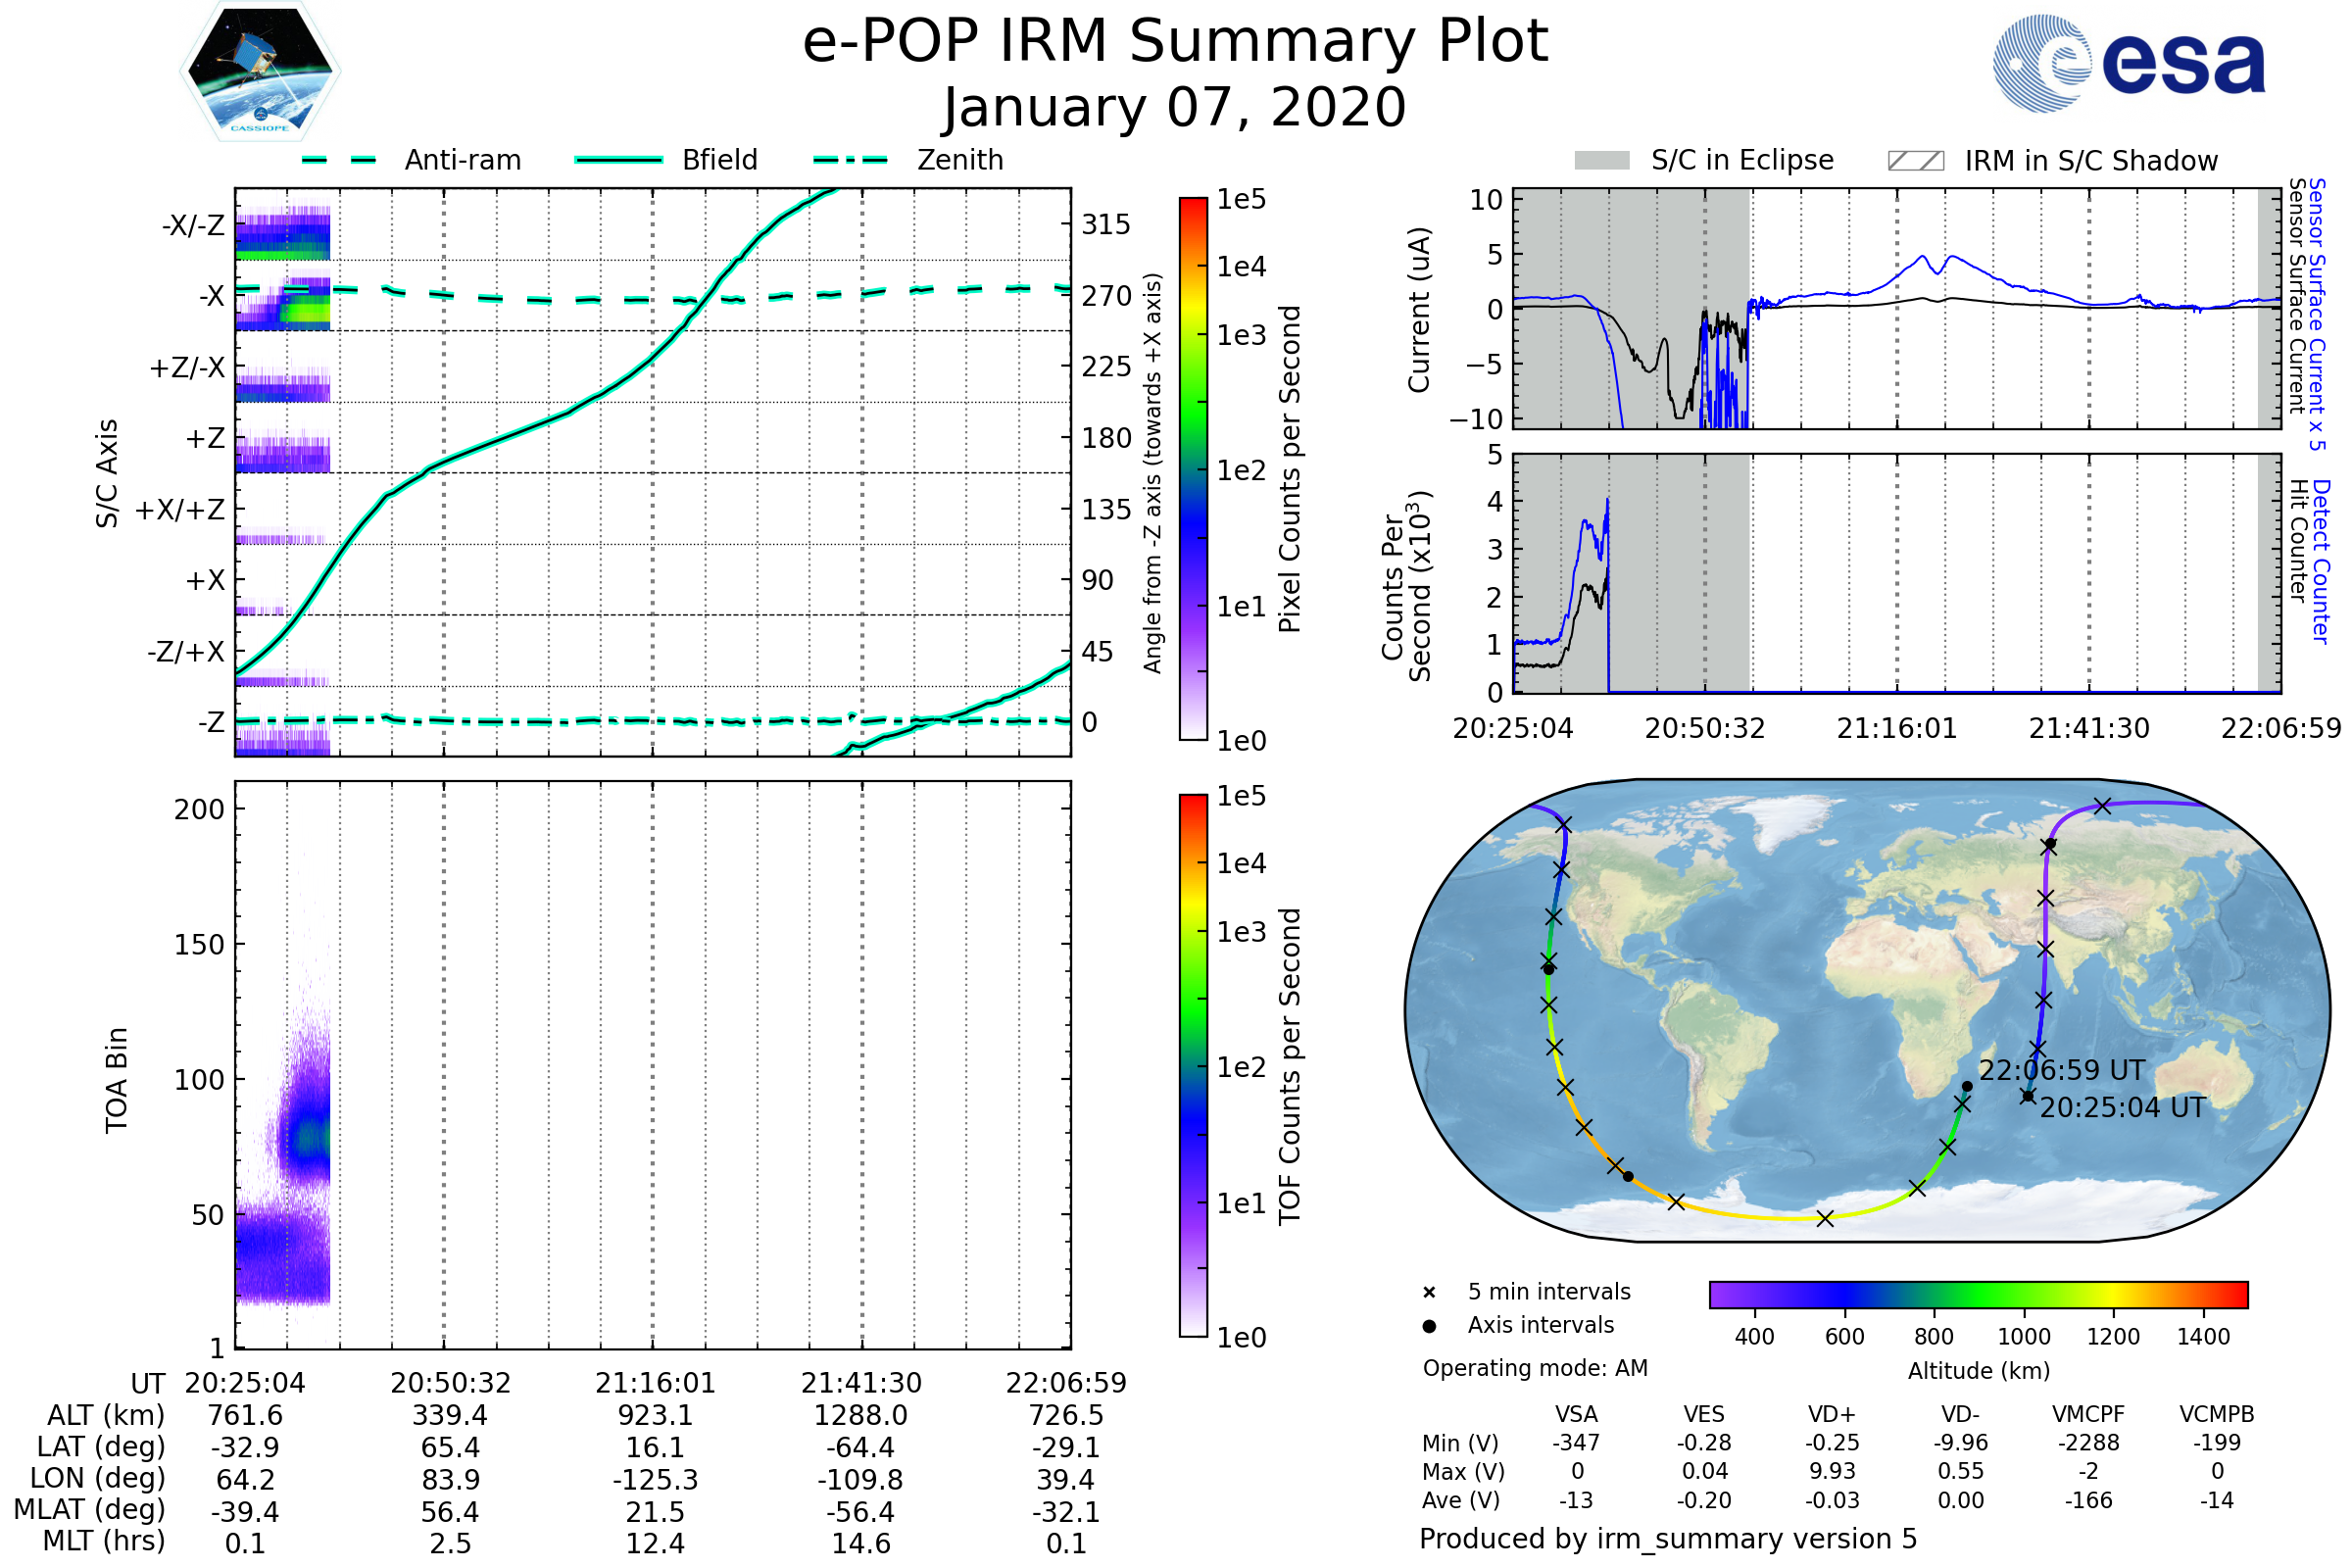Click the e-POP IRM Summary Plot title
Viewport: 2352px width, 1568px height.
click(x=1175, y=42)
